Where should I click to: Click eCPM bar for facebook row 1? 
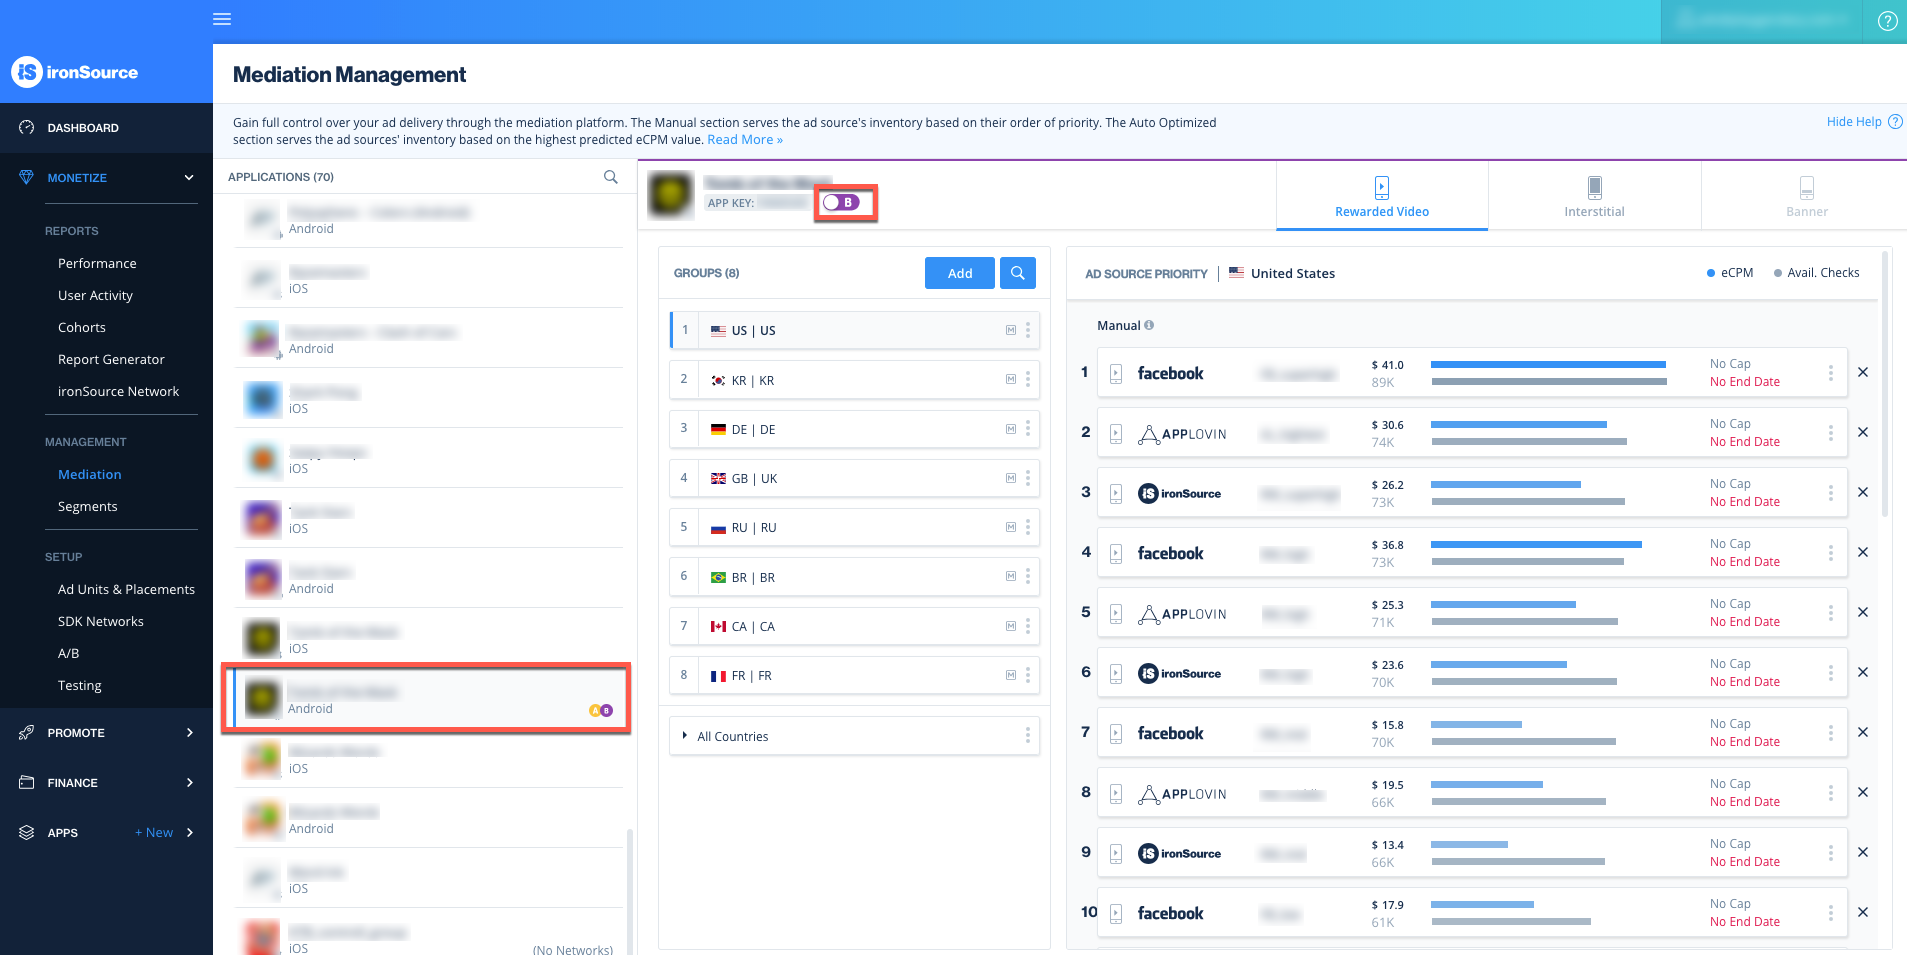(x=1547, y=365)
